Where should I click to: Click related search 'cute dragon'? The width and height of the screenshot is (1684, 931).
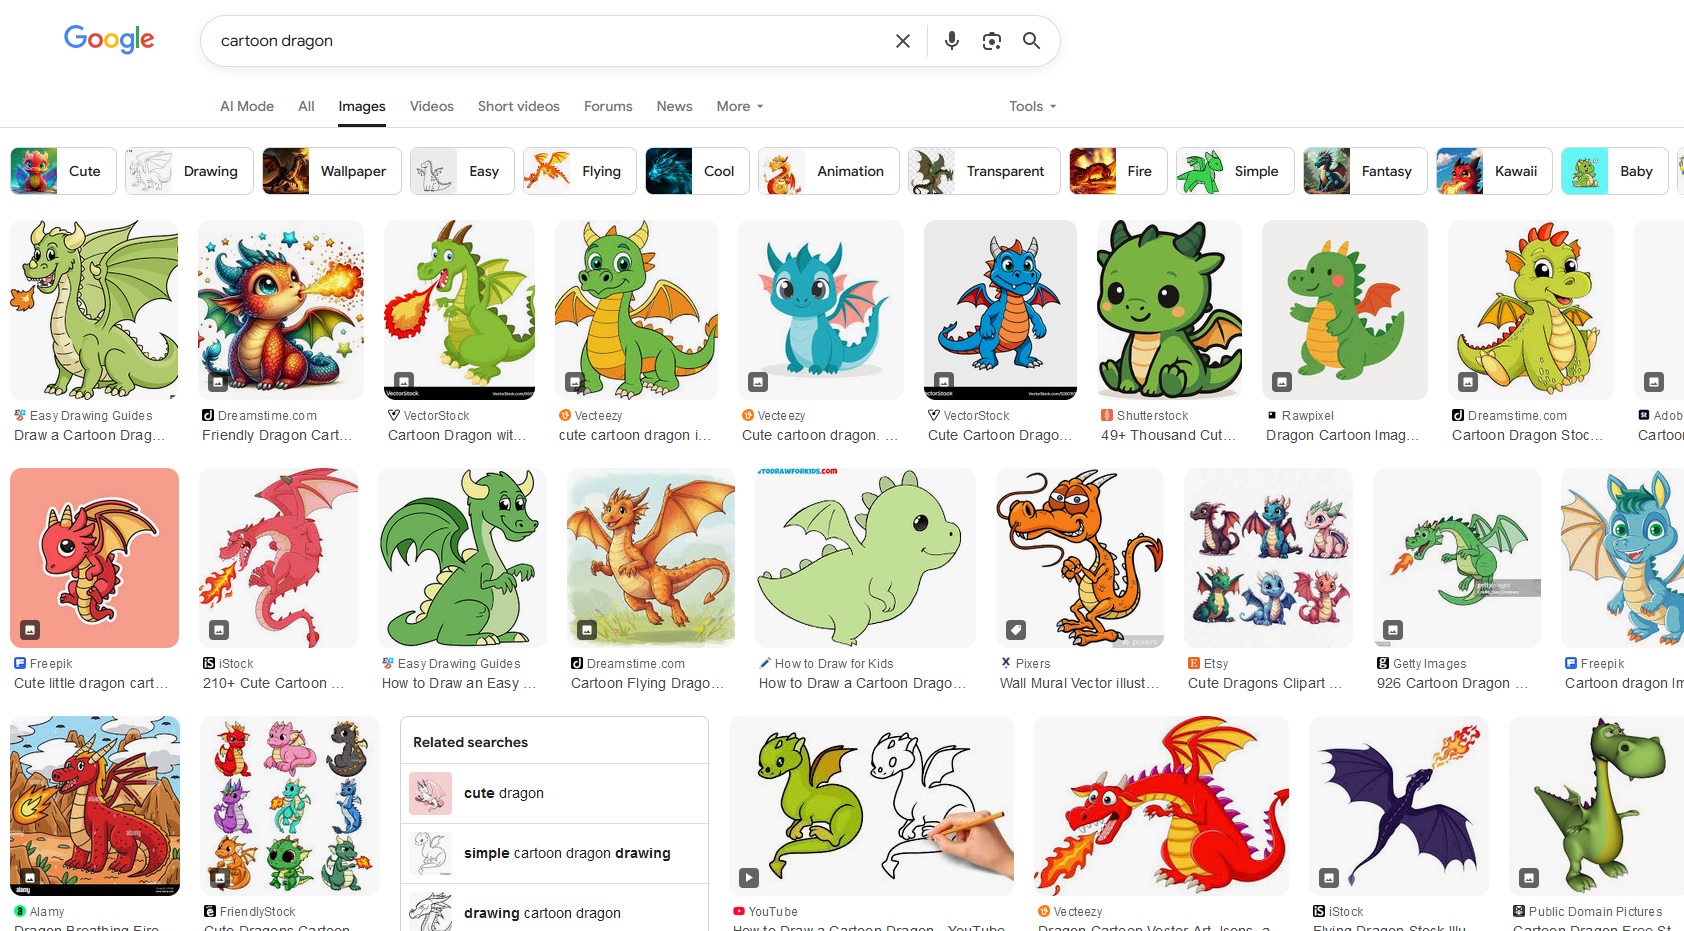coord(555,793)
